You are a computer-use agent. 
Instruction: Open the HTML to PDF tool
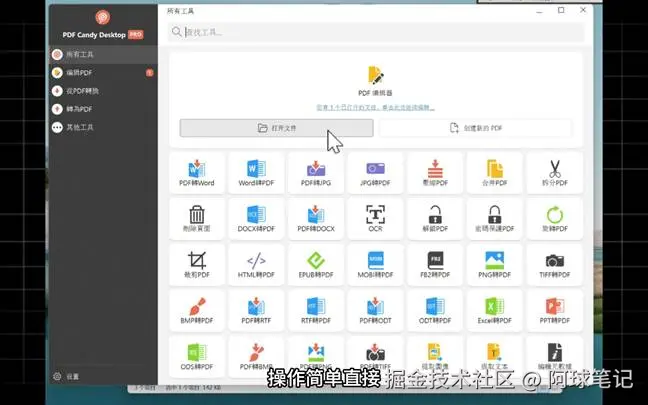coord(256,264)
